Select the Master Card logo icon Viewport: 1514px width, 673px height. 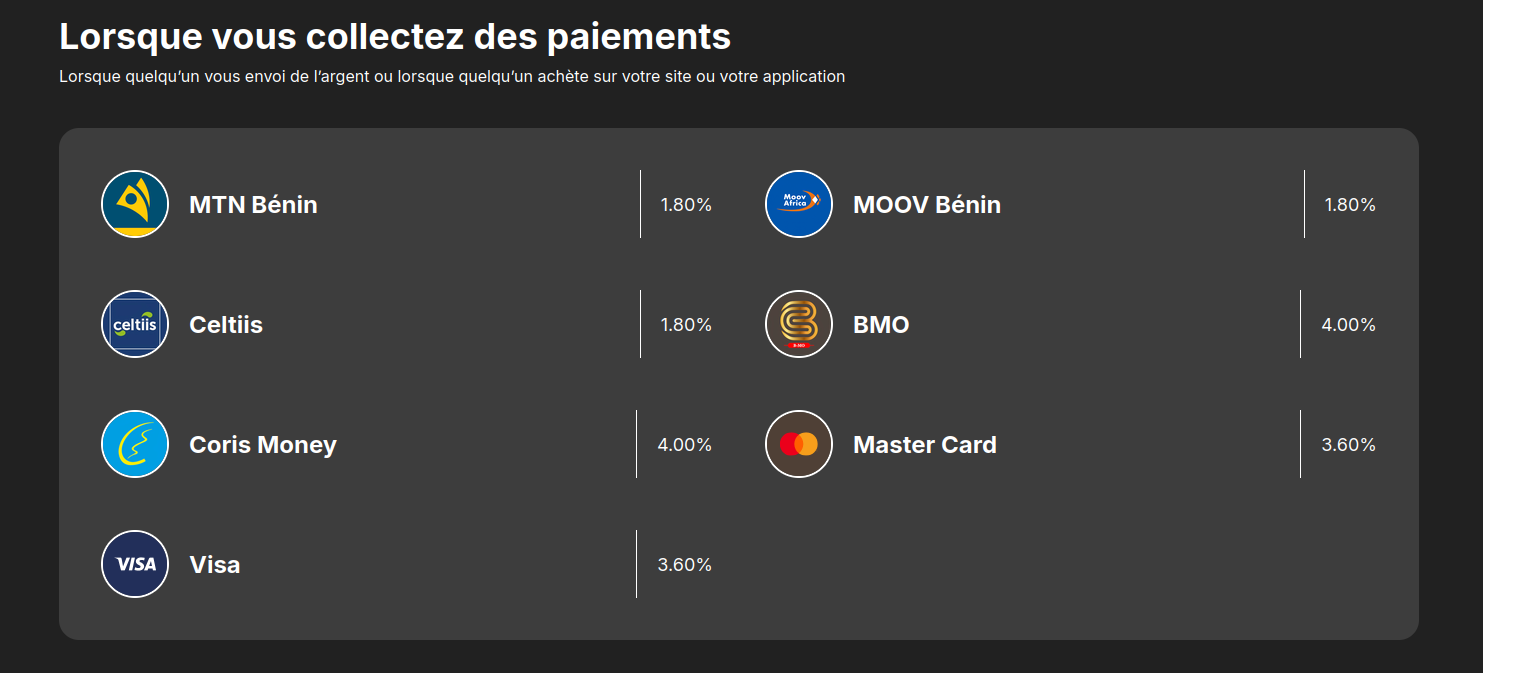pos(799,444)
